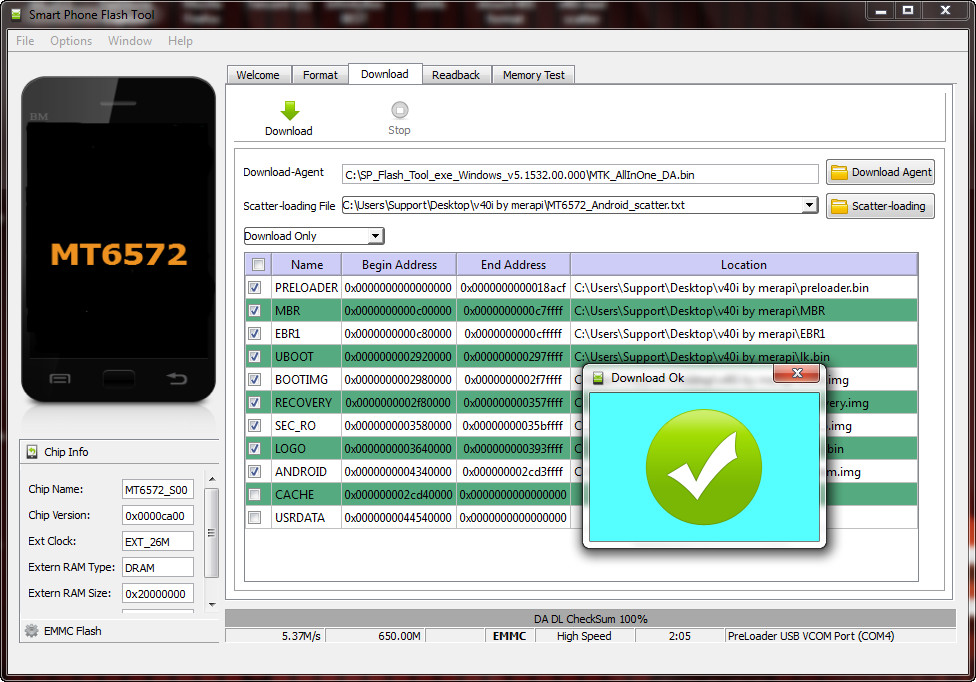Click the Smart Phone Flash Tool title icon
The height and width of the screenshot is (682, 976).
16,14
